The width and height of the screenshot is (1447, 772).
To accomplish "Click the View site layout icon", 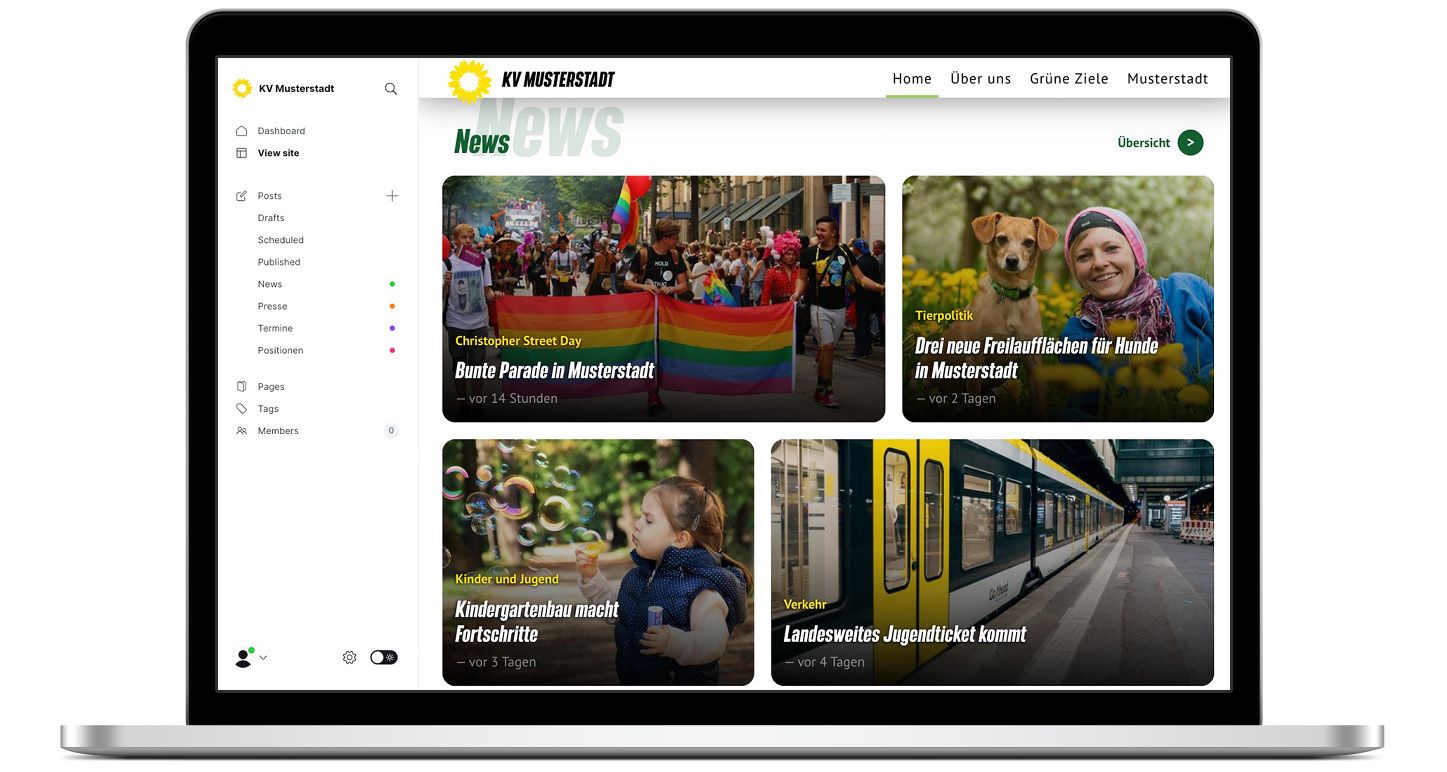I will coord(241,153).
